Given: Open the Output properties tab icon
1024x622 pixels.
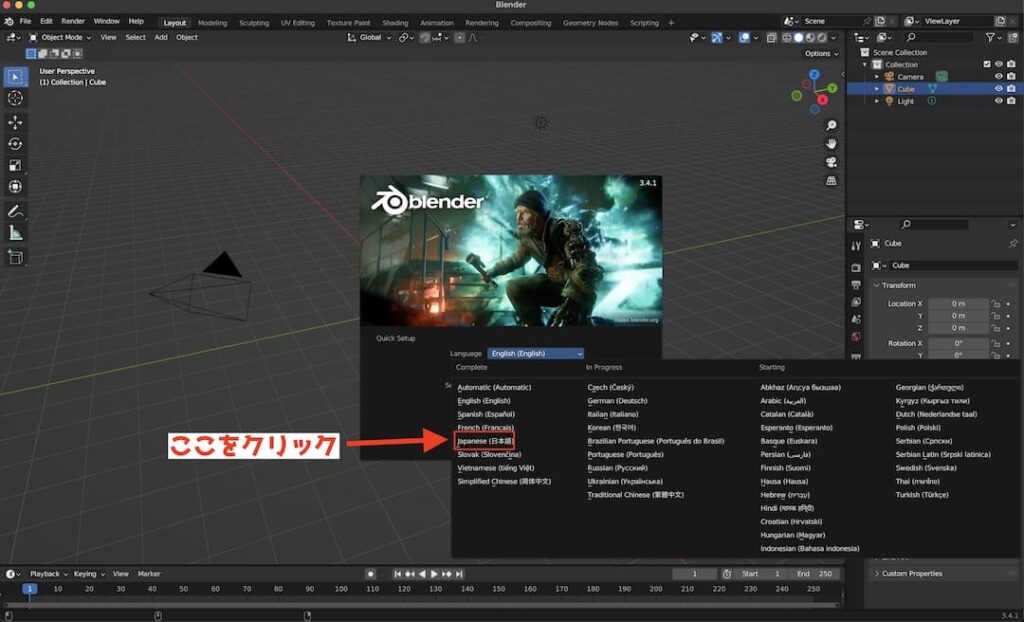Looking at the screenshot, I should tap(856, 286).
